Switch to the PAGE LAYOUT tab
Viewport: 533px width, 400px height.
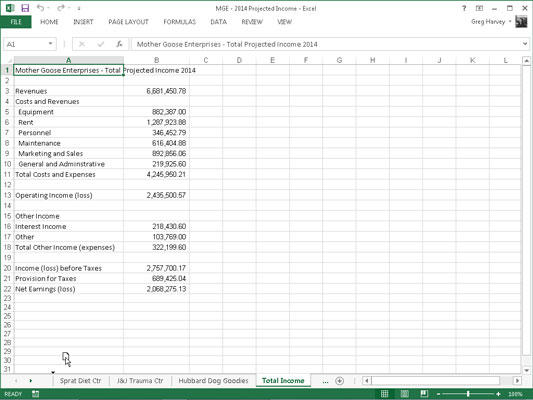click(x=128, y=22)
